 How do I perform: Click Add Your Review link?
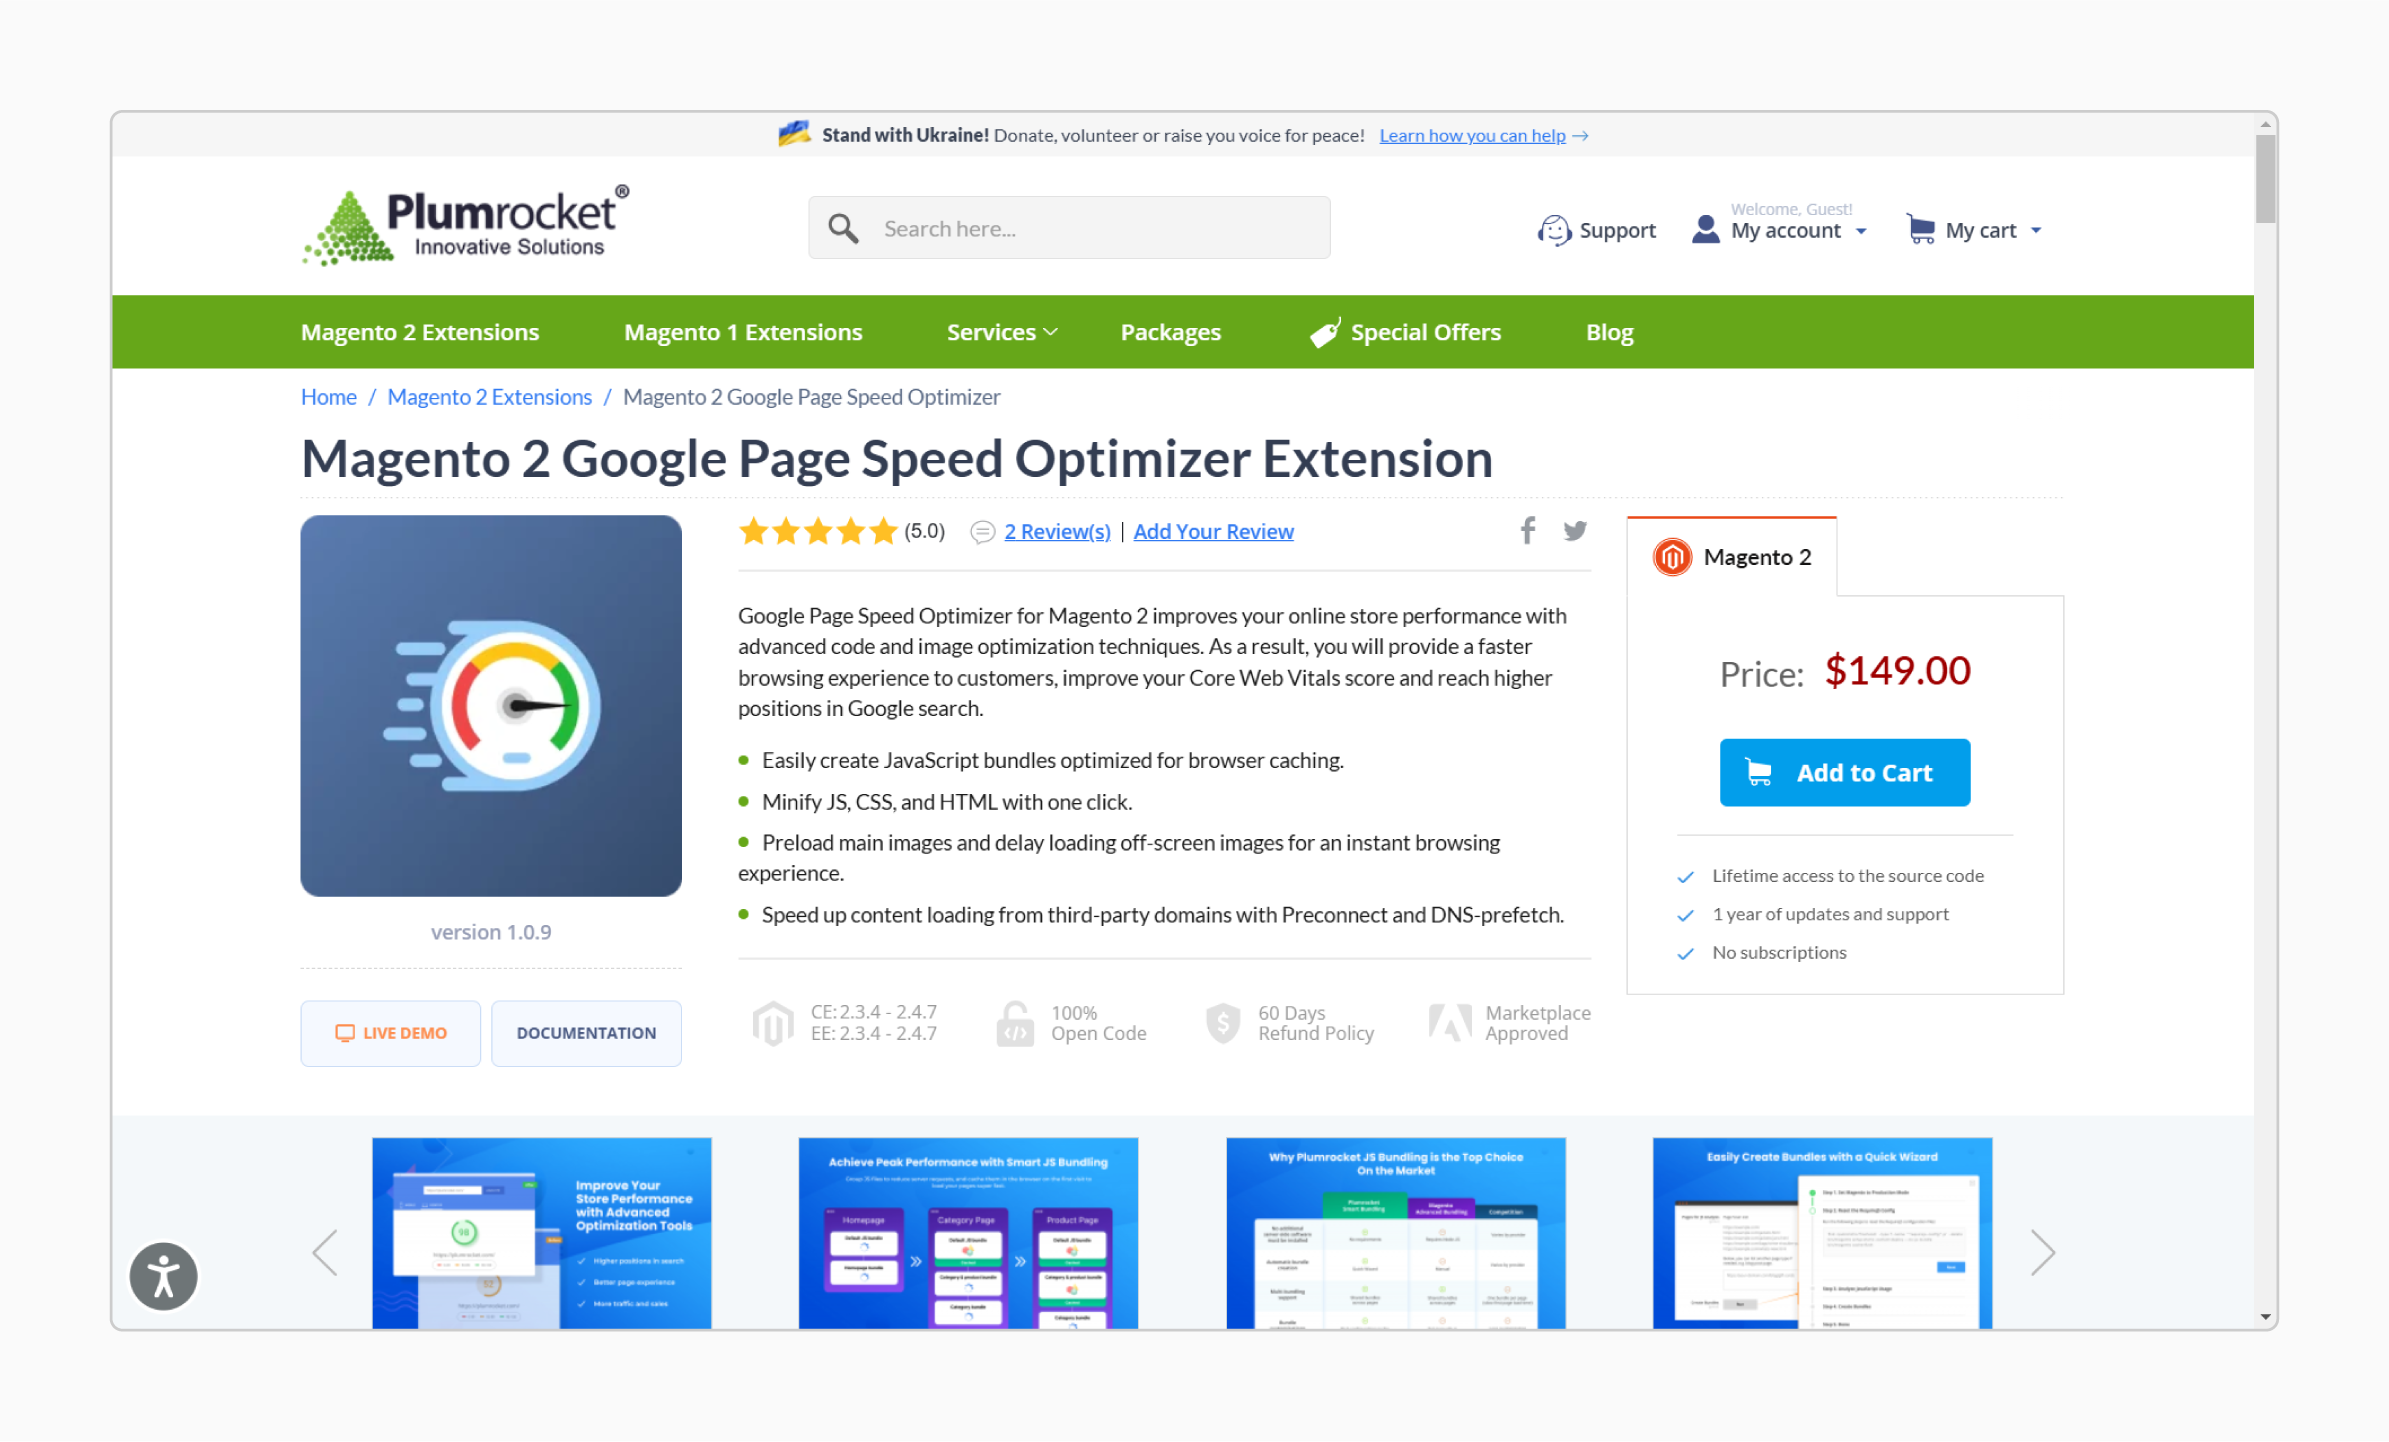click(1215, 529)
